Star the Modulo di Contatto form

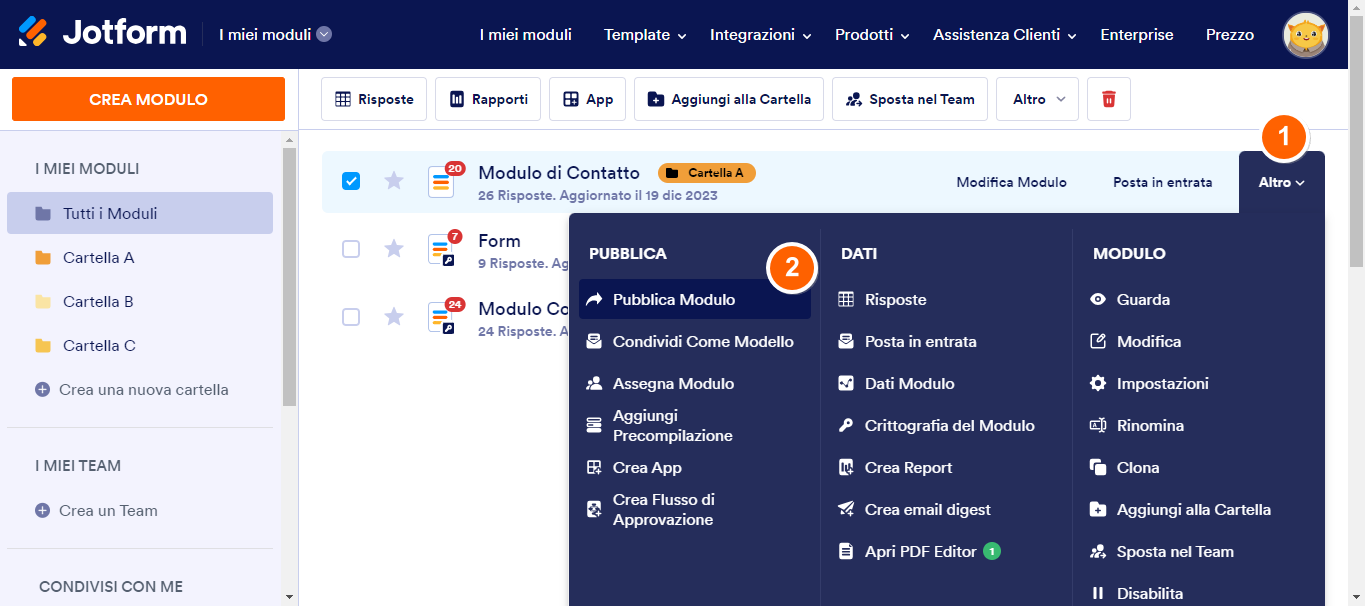click(x=394, y=181)
